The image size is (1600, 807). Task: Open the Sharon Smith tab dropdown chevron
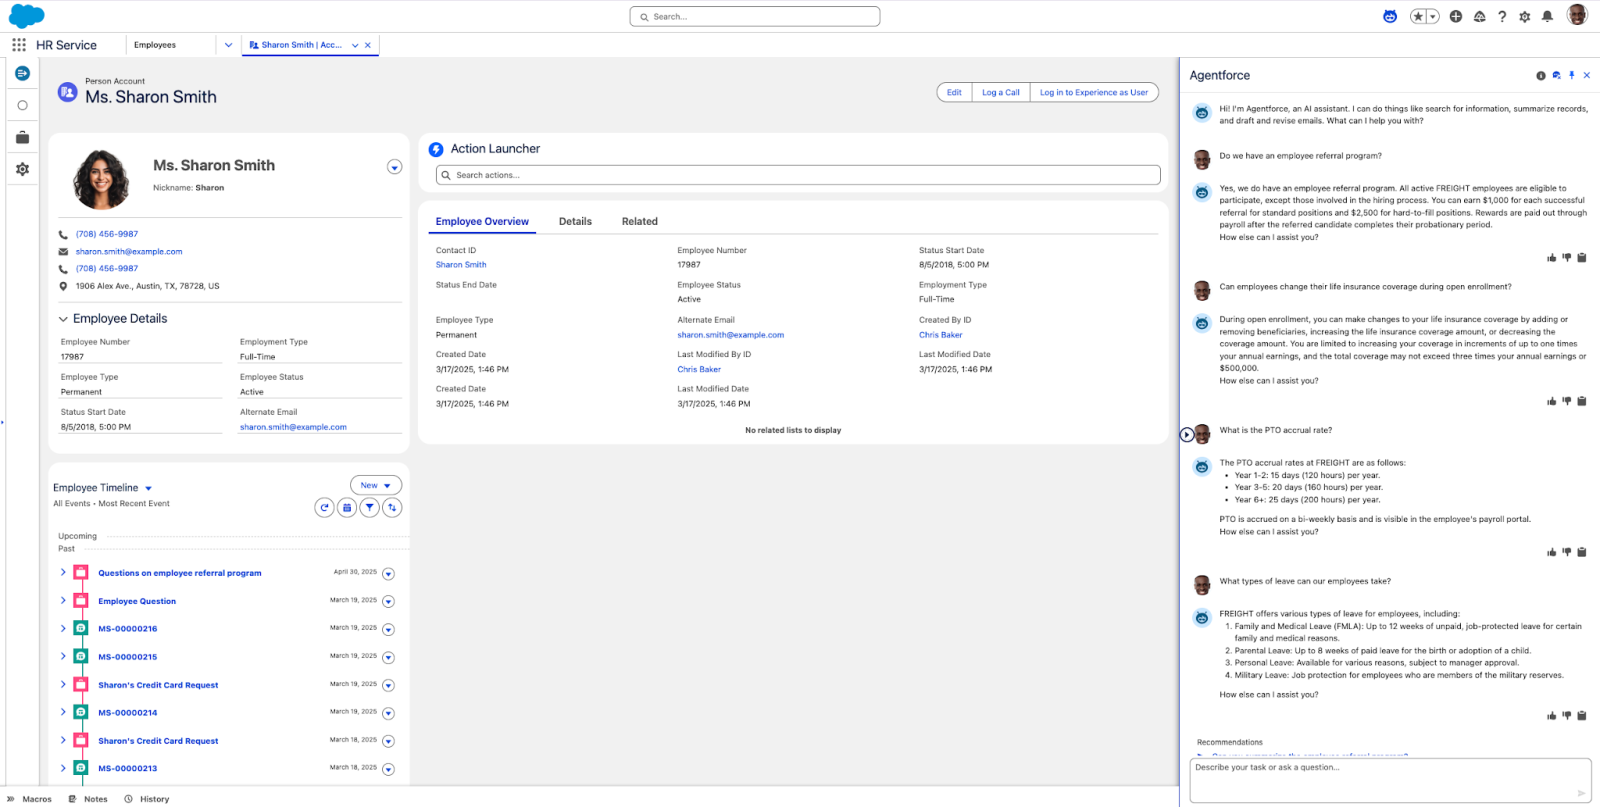click(355, 45)
